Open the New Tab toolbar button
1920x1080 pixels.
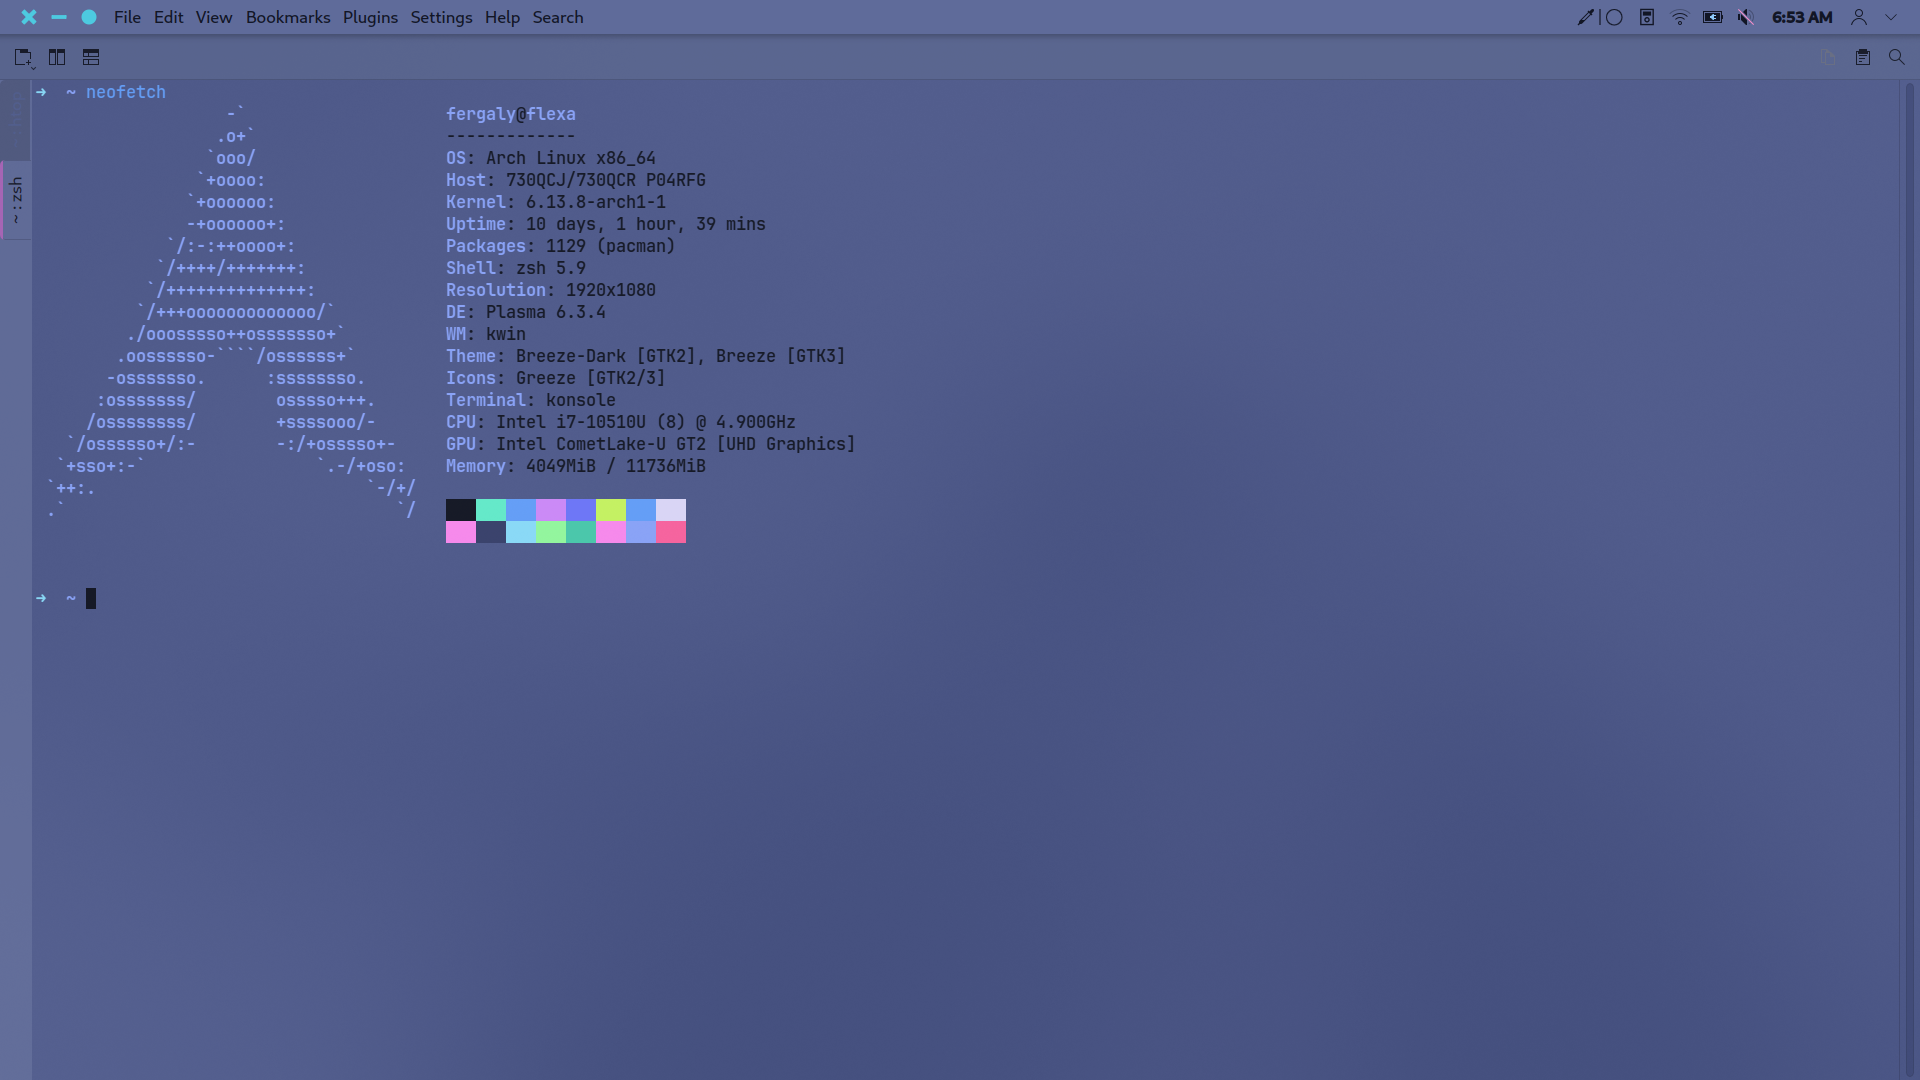pos(23,58)
